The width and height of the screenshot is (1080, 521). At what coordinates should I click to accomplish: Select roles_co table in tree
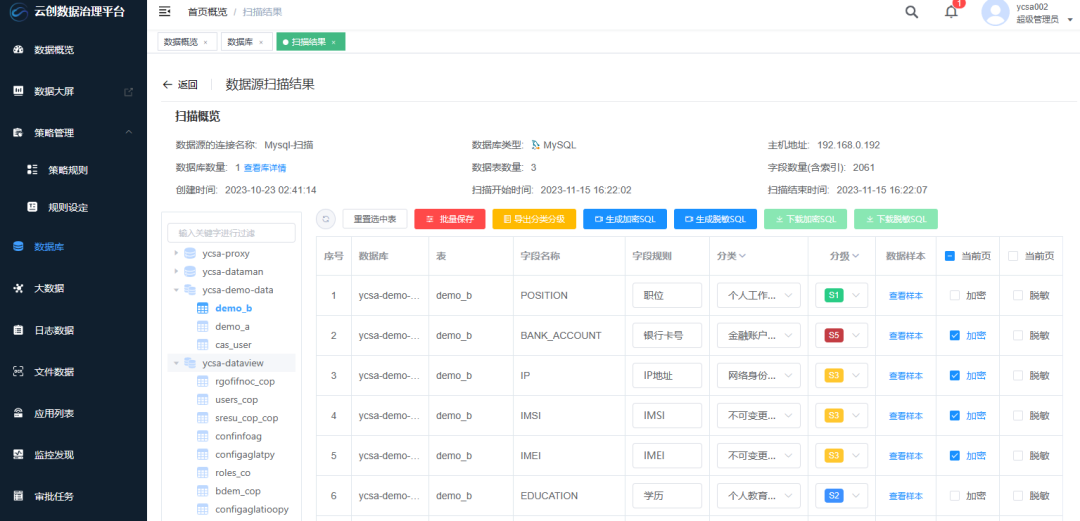click(232, 473)
